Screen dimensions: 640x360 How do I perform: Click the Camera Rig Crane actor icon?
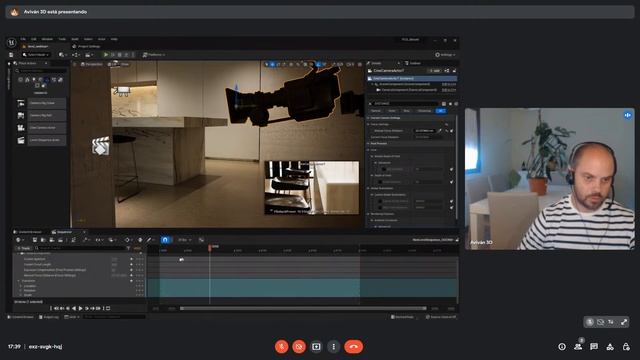click(x=21, y=103)
